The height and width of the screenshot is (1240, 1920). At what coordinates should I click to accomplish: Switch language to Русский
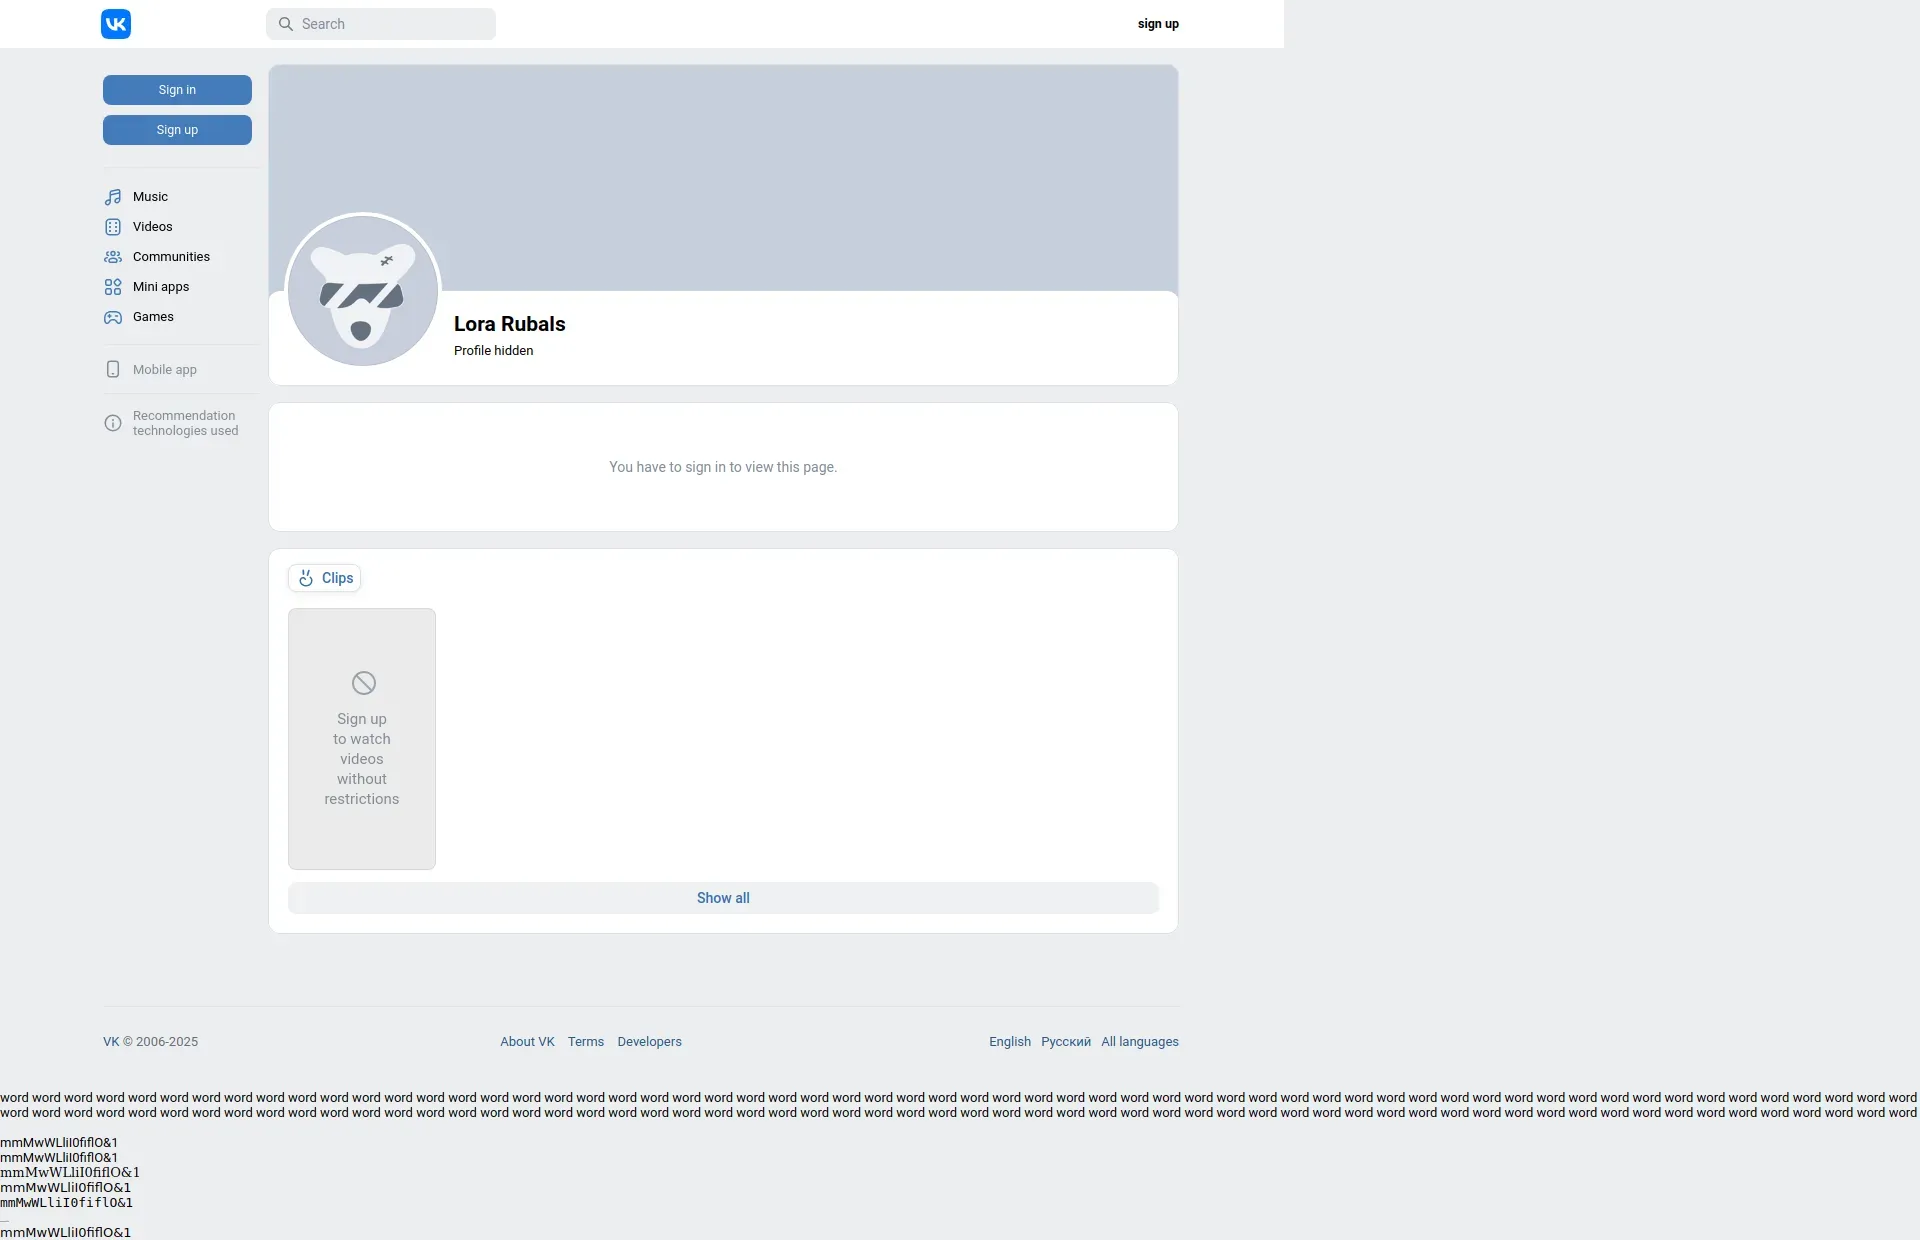[1065, 1041]
